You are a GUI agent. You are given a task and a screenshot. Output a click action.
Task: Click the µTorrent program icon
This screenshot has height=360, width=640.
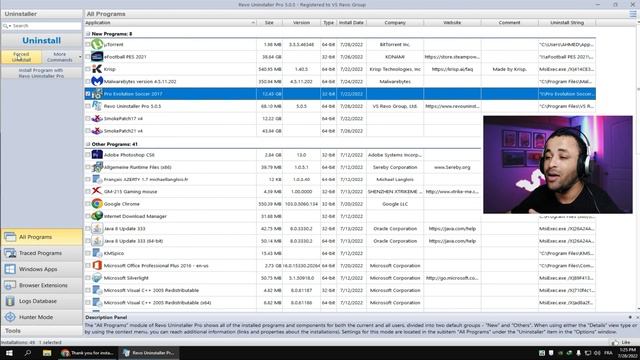[97, 44]
